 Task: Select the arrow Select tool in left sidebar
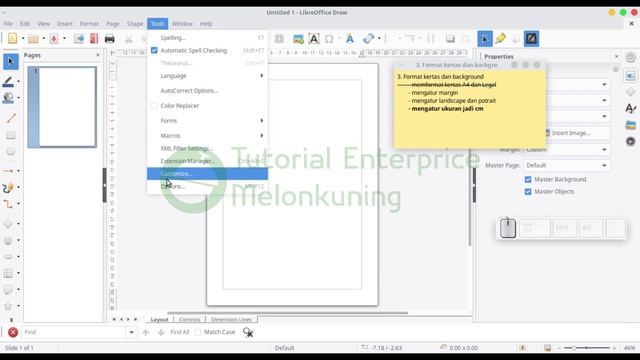click(x=11, y=61)
